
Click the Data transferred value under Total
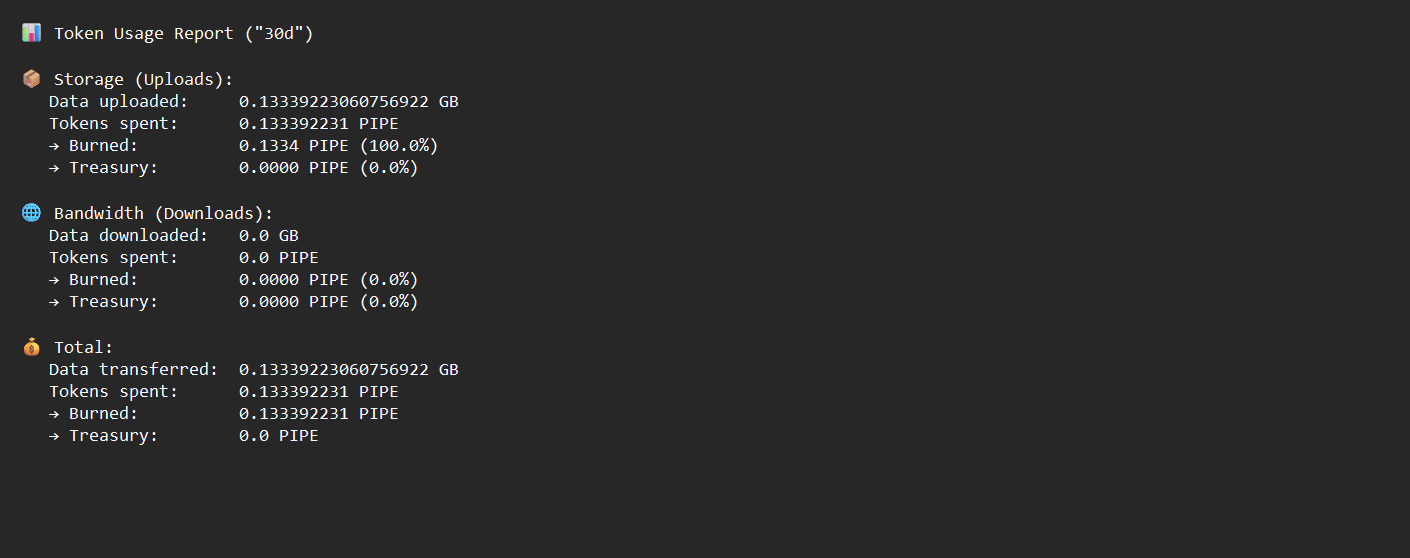[x=348, y=370]
